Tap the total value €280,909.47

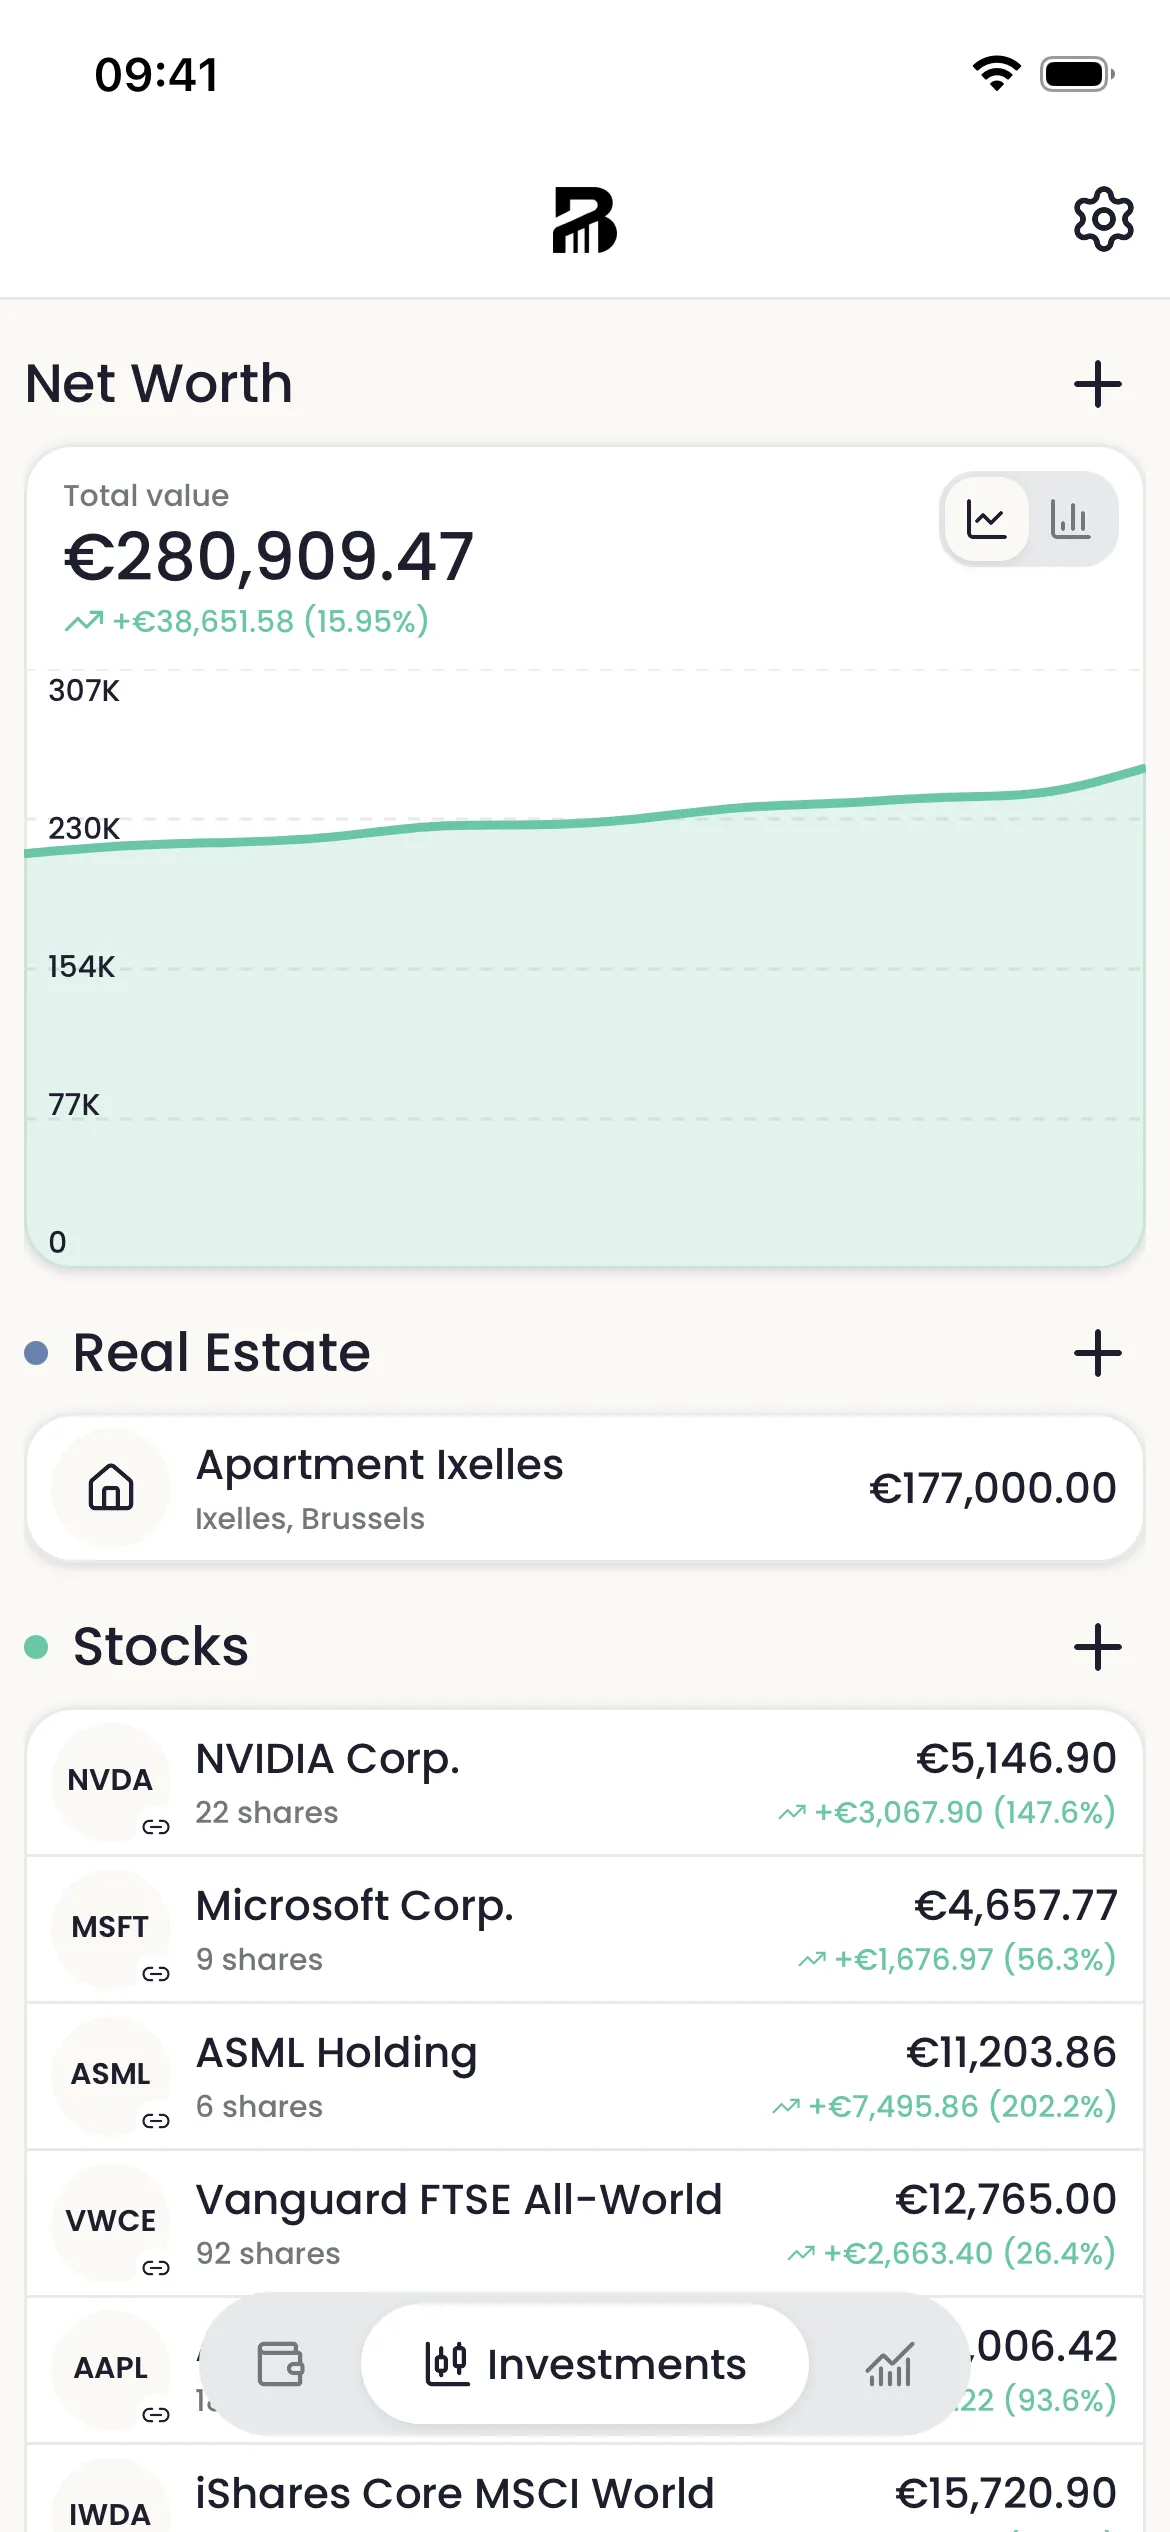tap(269, 556)
